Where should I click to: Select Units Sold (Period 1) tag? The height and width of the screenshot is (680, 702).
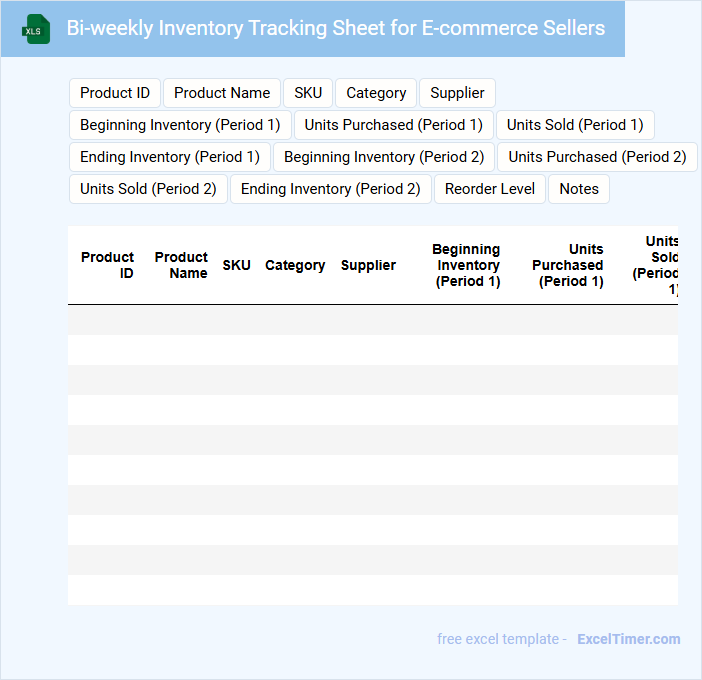(575, 125)
